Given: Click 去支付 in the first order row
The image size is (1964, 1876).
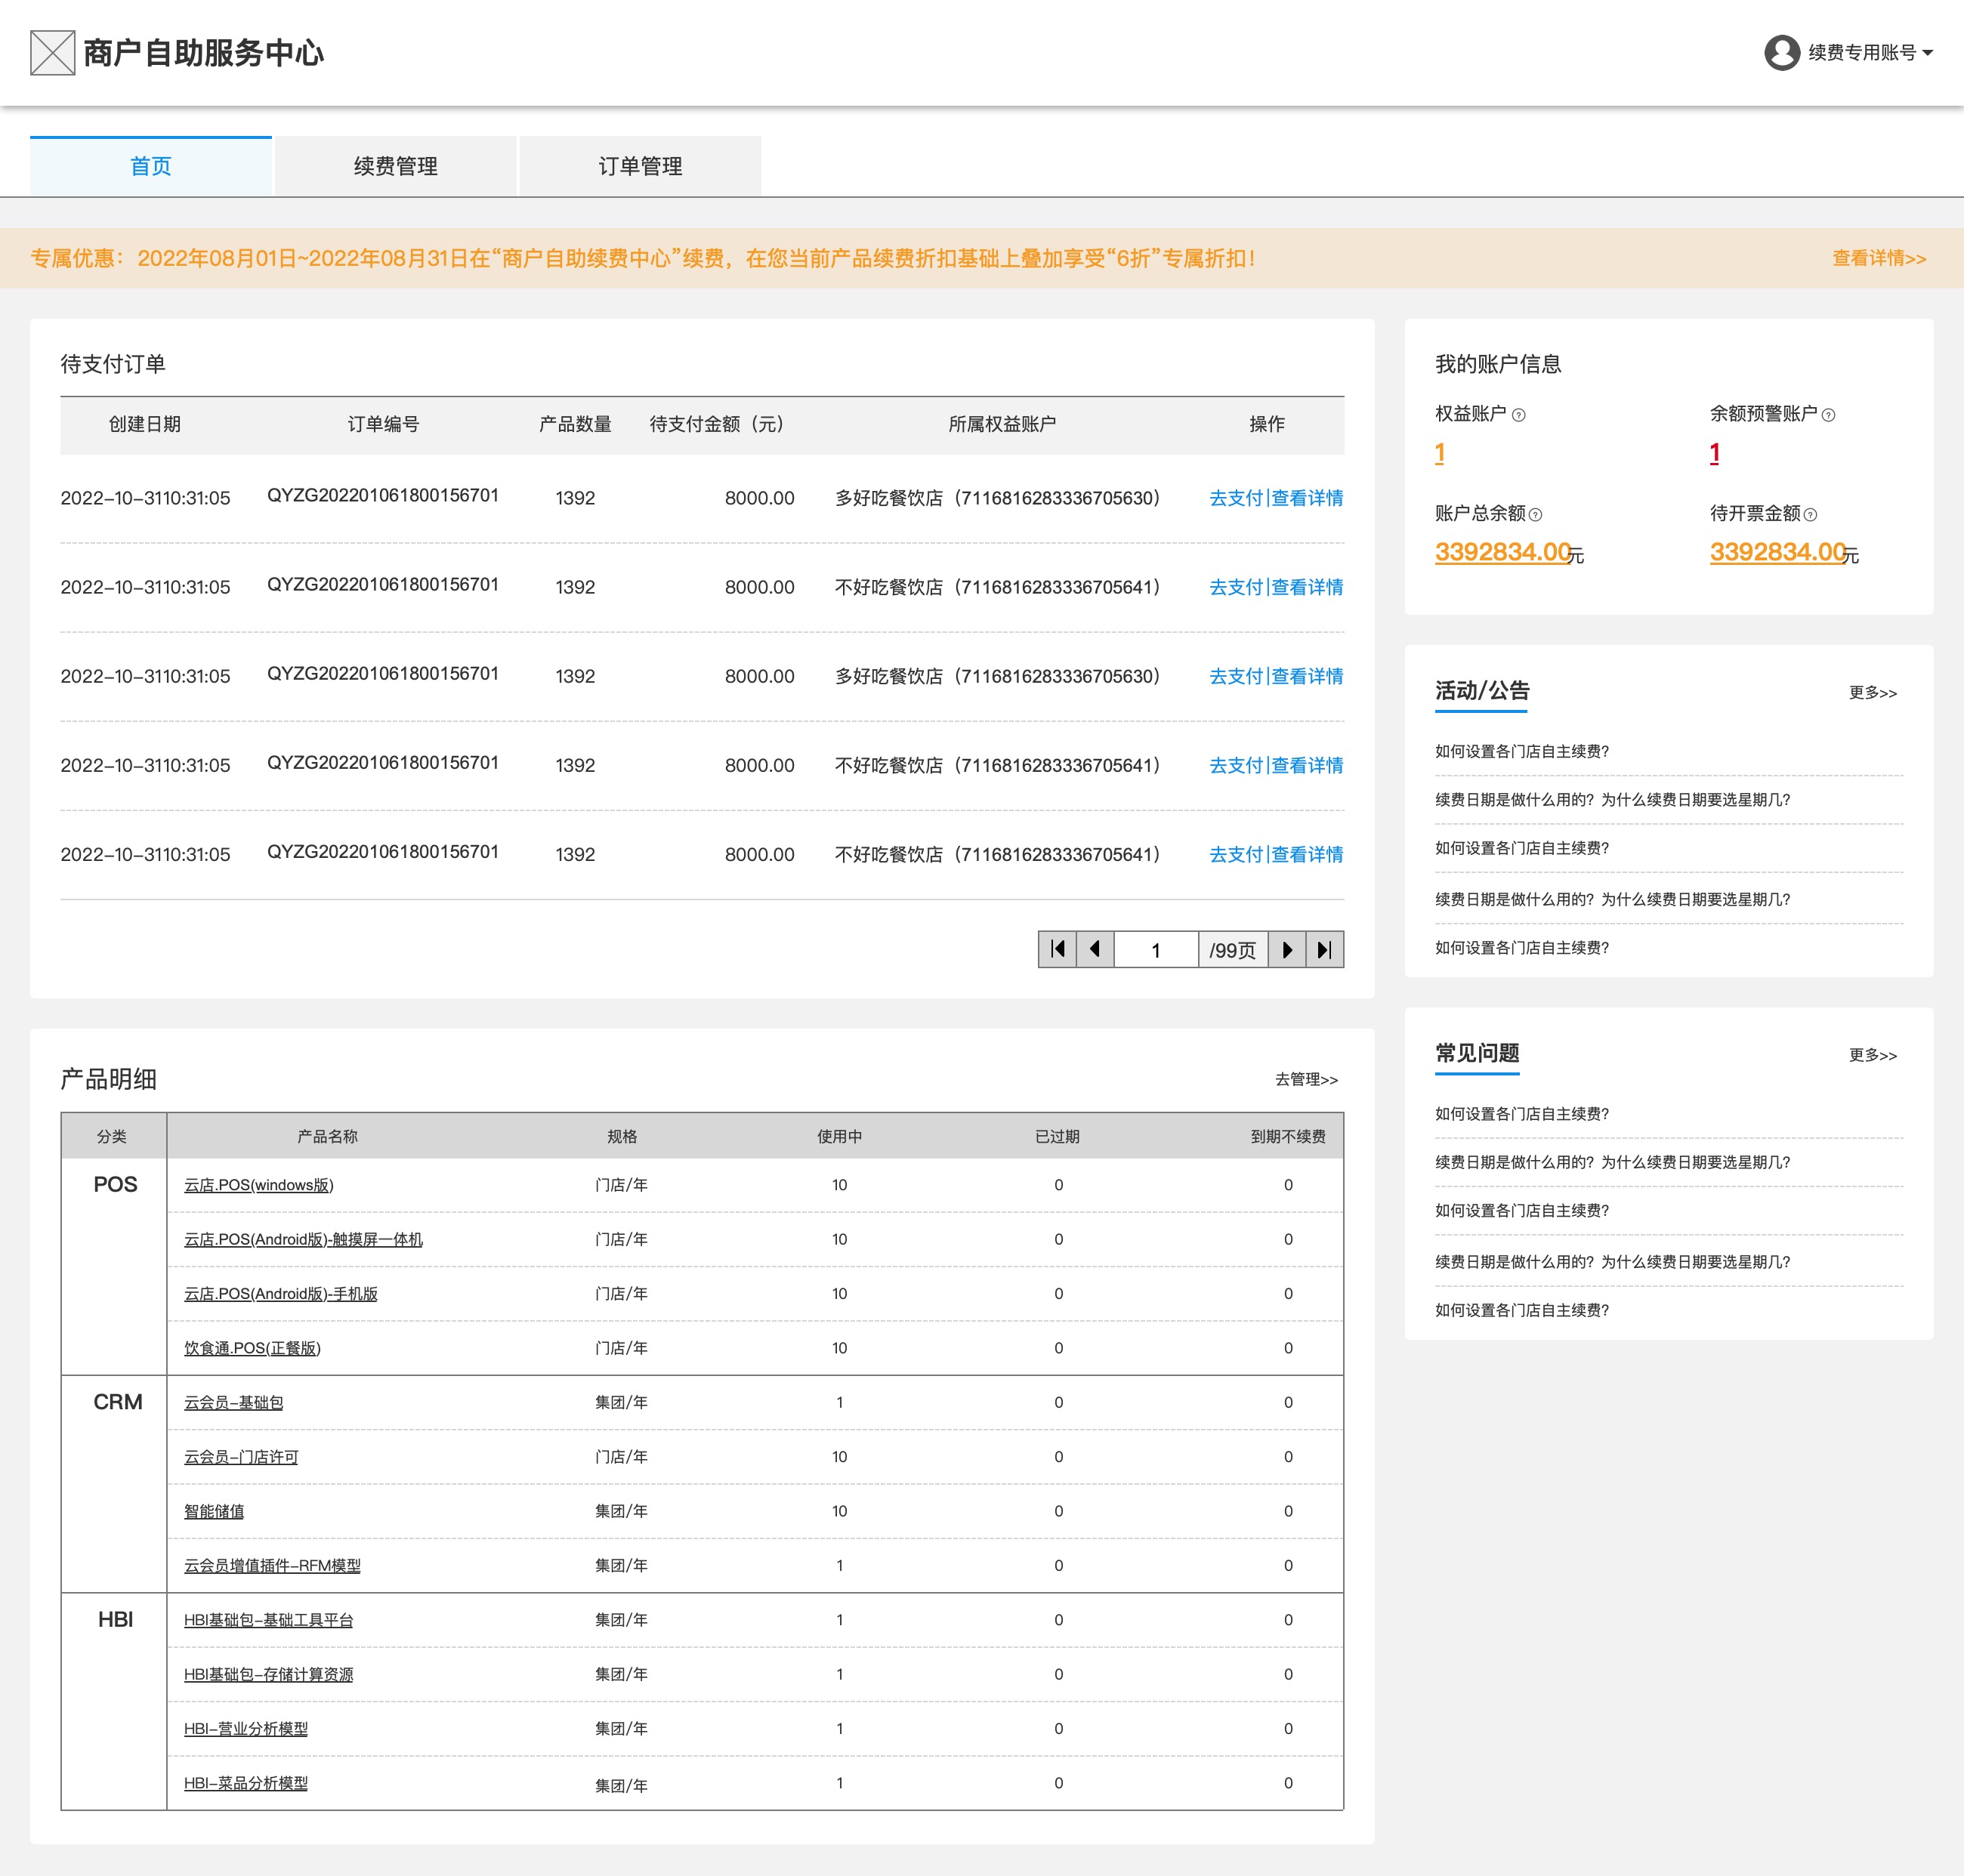Looking at the screenshot, I should point(1236,498).
